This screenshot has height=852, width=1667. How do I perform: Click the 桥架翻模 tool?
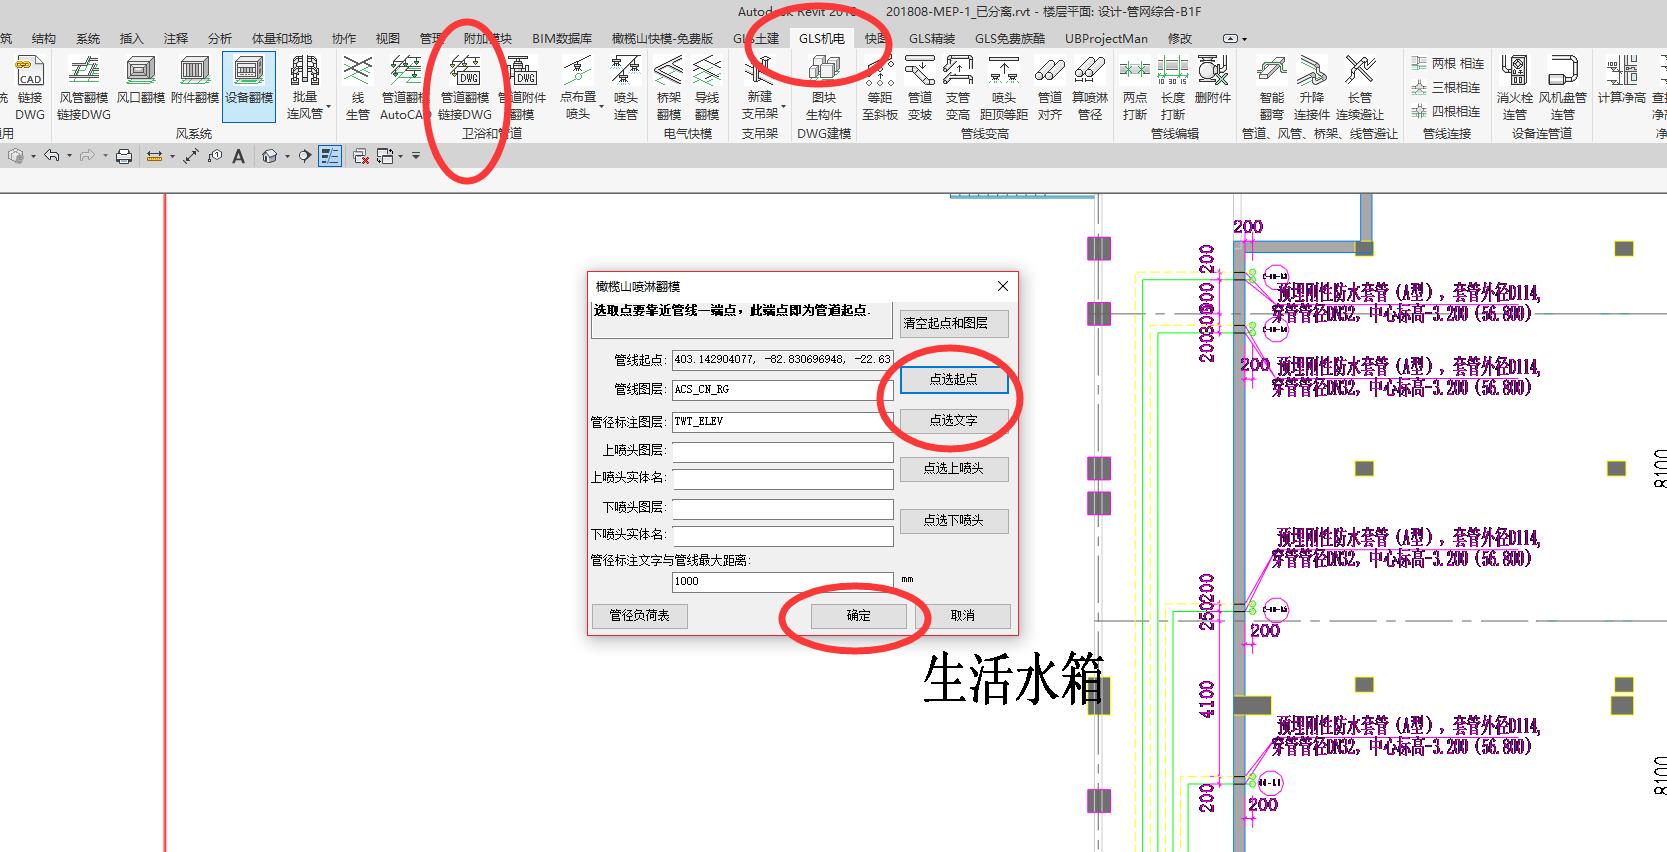click(668, 88)
